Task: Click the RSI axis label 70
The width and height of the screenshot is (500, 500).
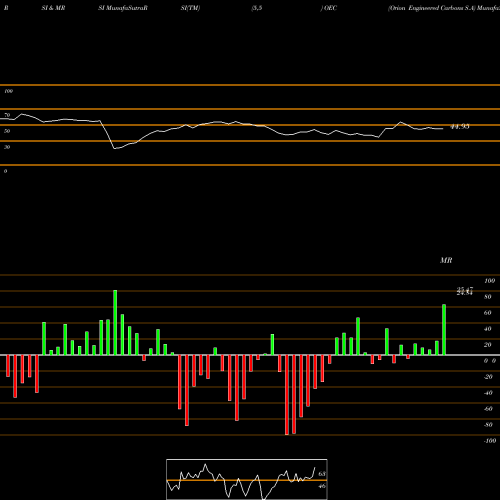Action: (7, 115)
